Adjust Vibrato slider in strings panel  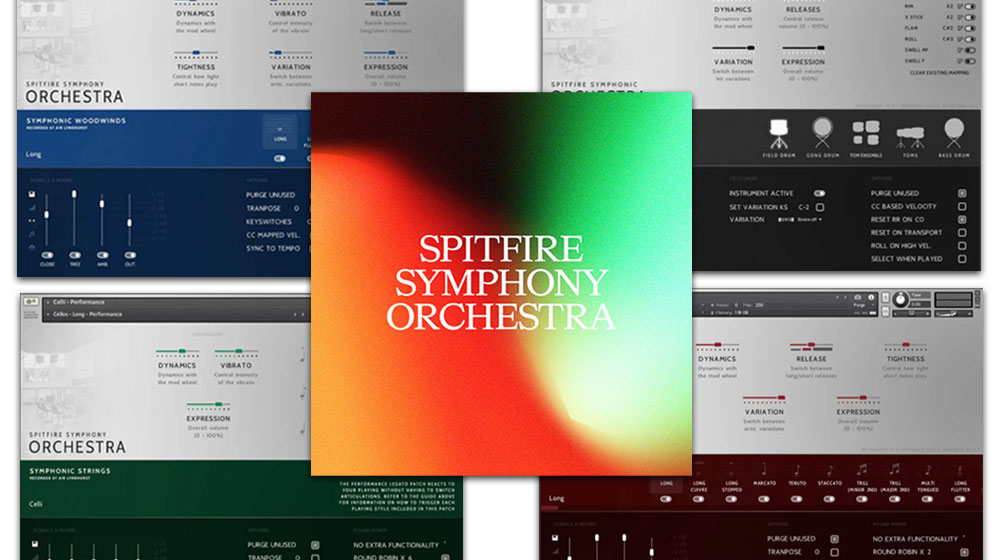(x=236, y=352)
